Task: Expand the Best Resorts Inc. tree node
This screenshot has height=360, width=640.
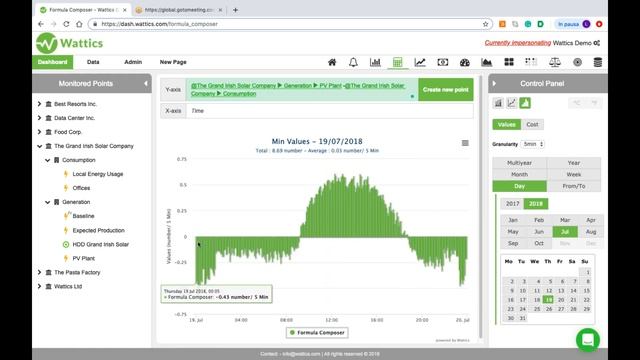Action: [x=40, y=104]
